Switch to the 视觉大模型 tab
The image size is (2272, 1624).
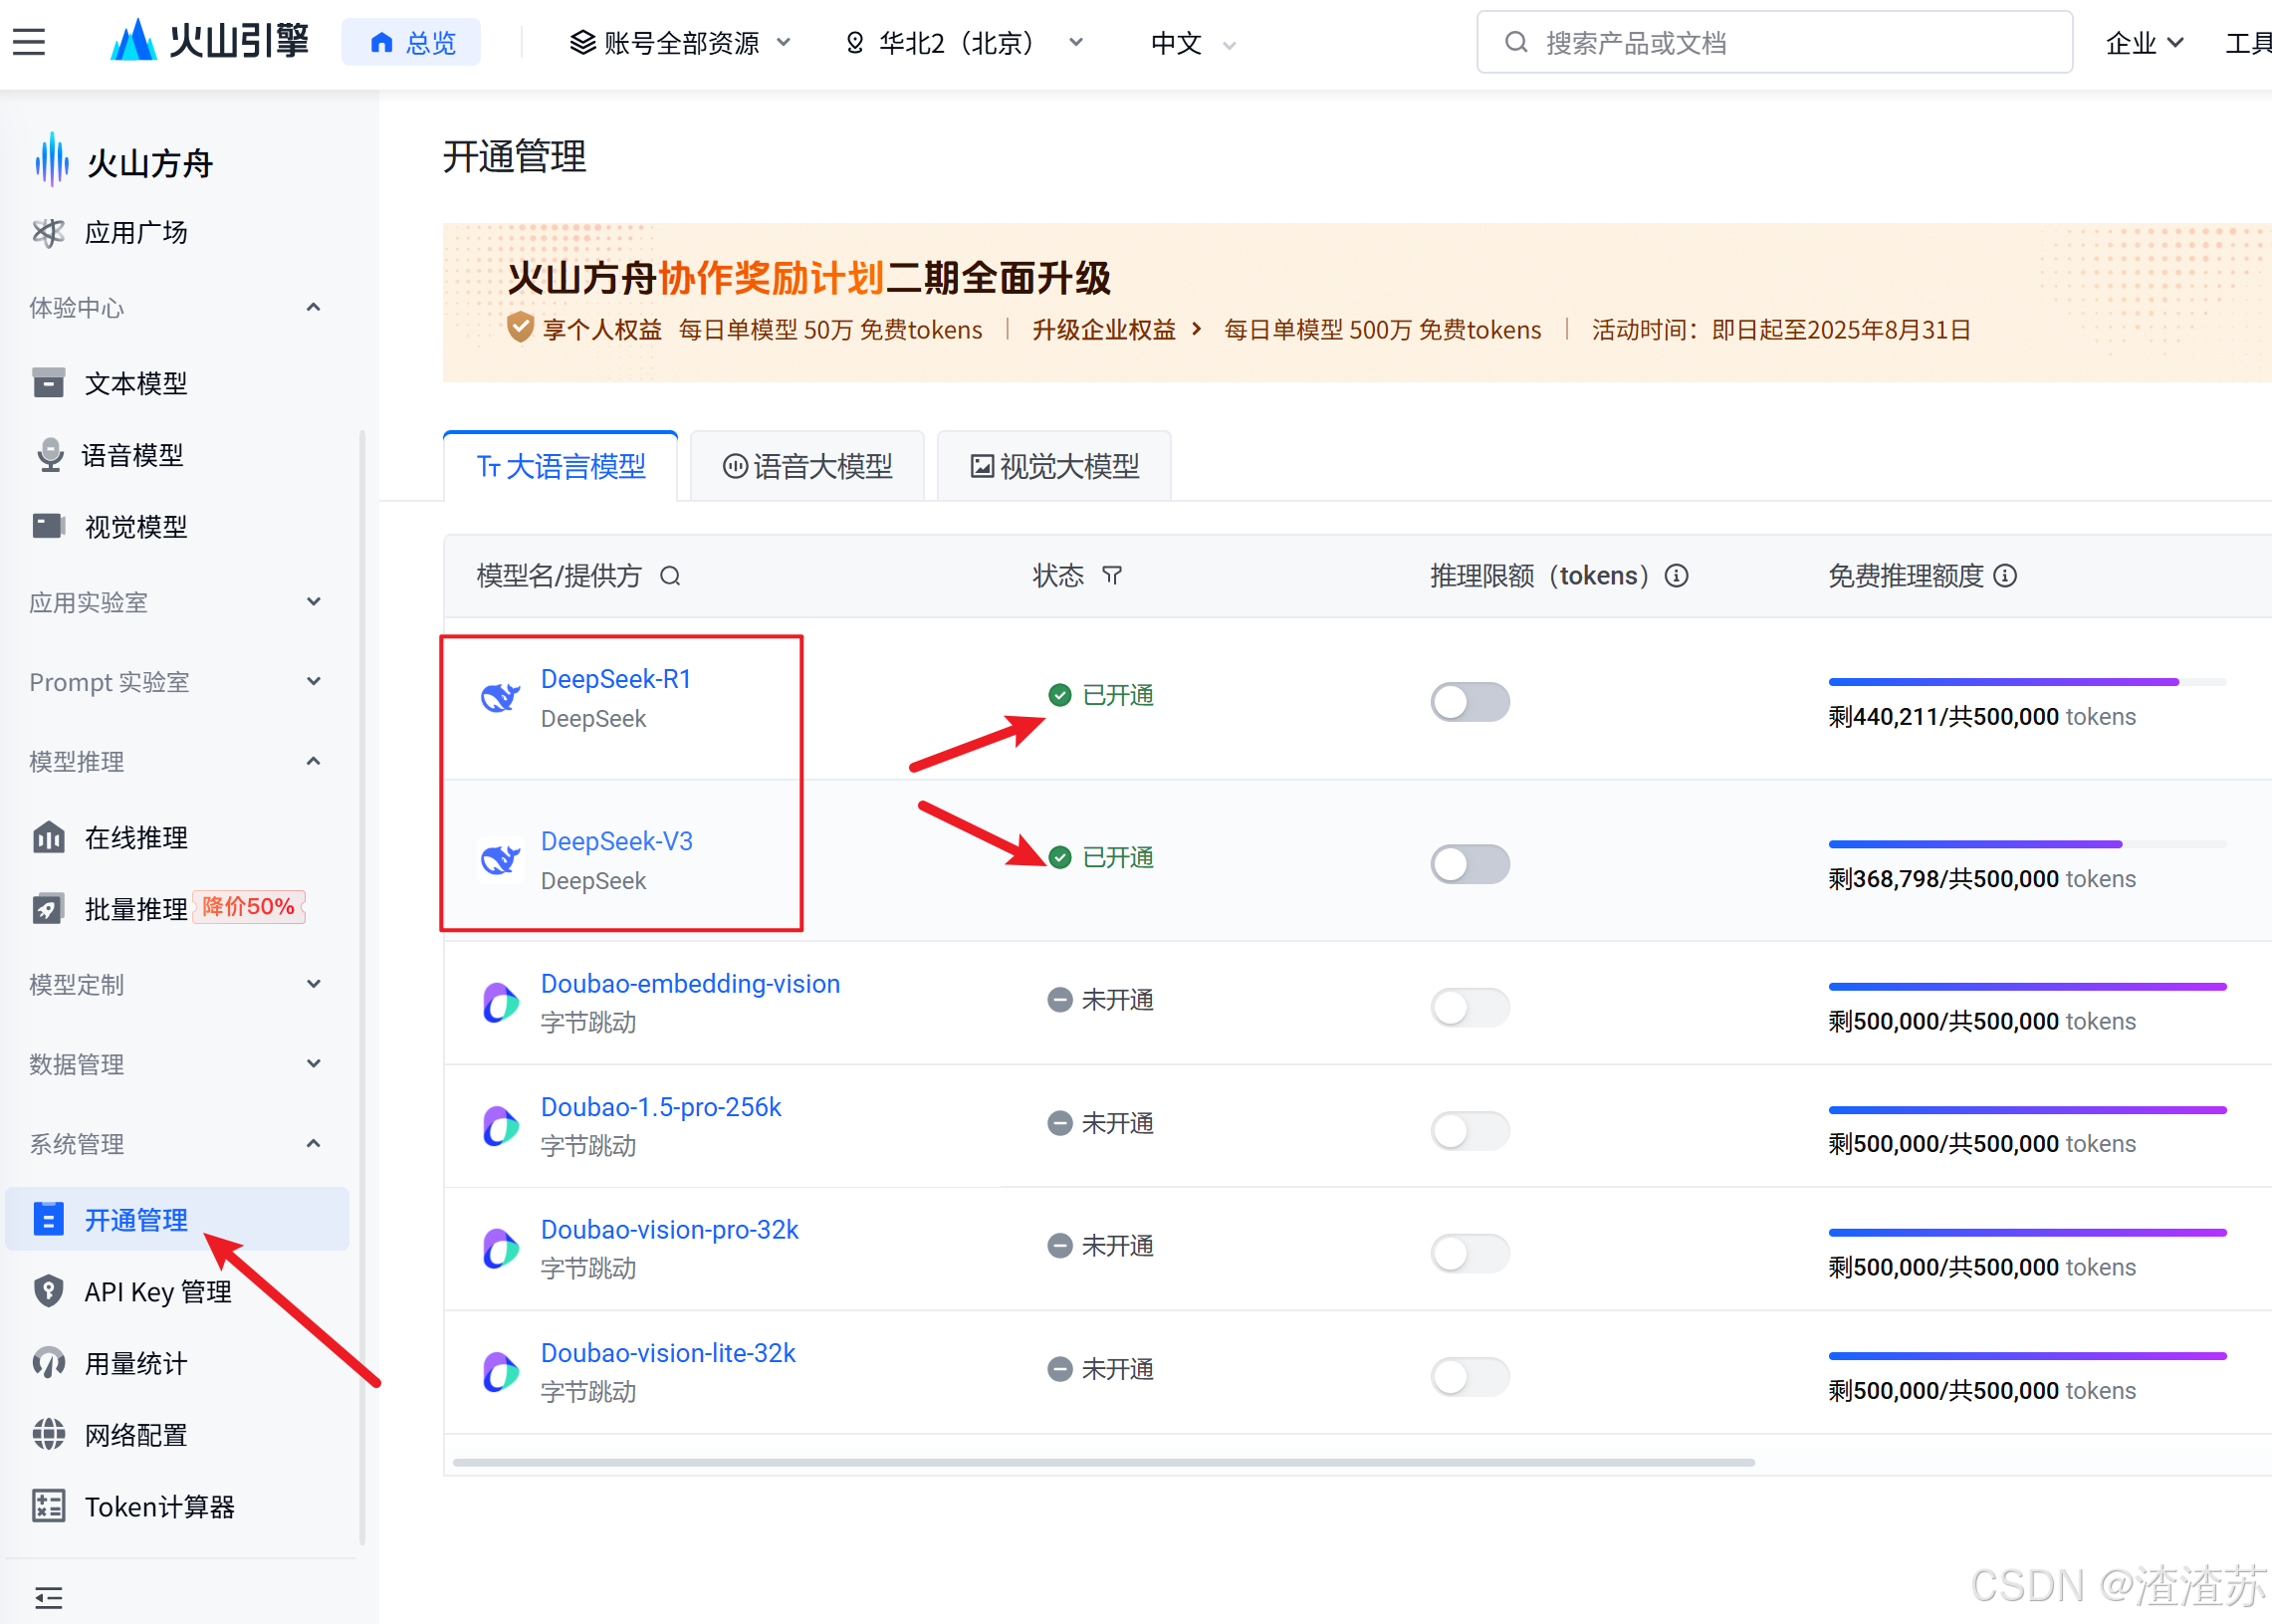[x=1054, y=466]
